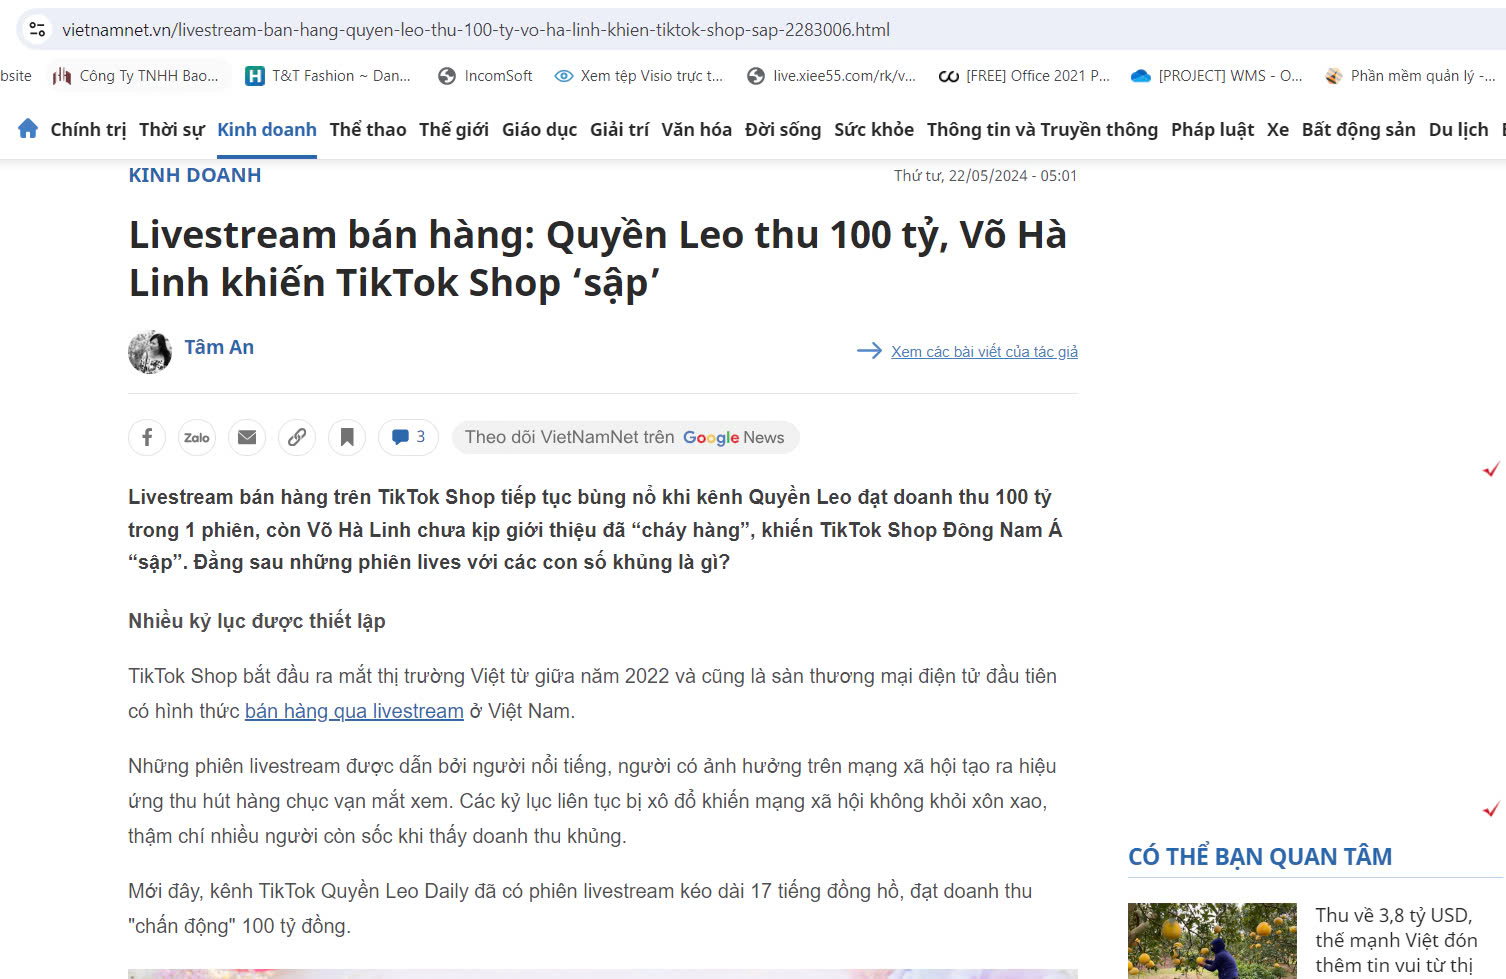
Task: Select the Kinh doanh tab
Action: (267, 130)
